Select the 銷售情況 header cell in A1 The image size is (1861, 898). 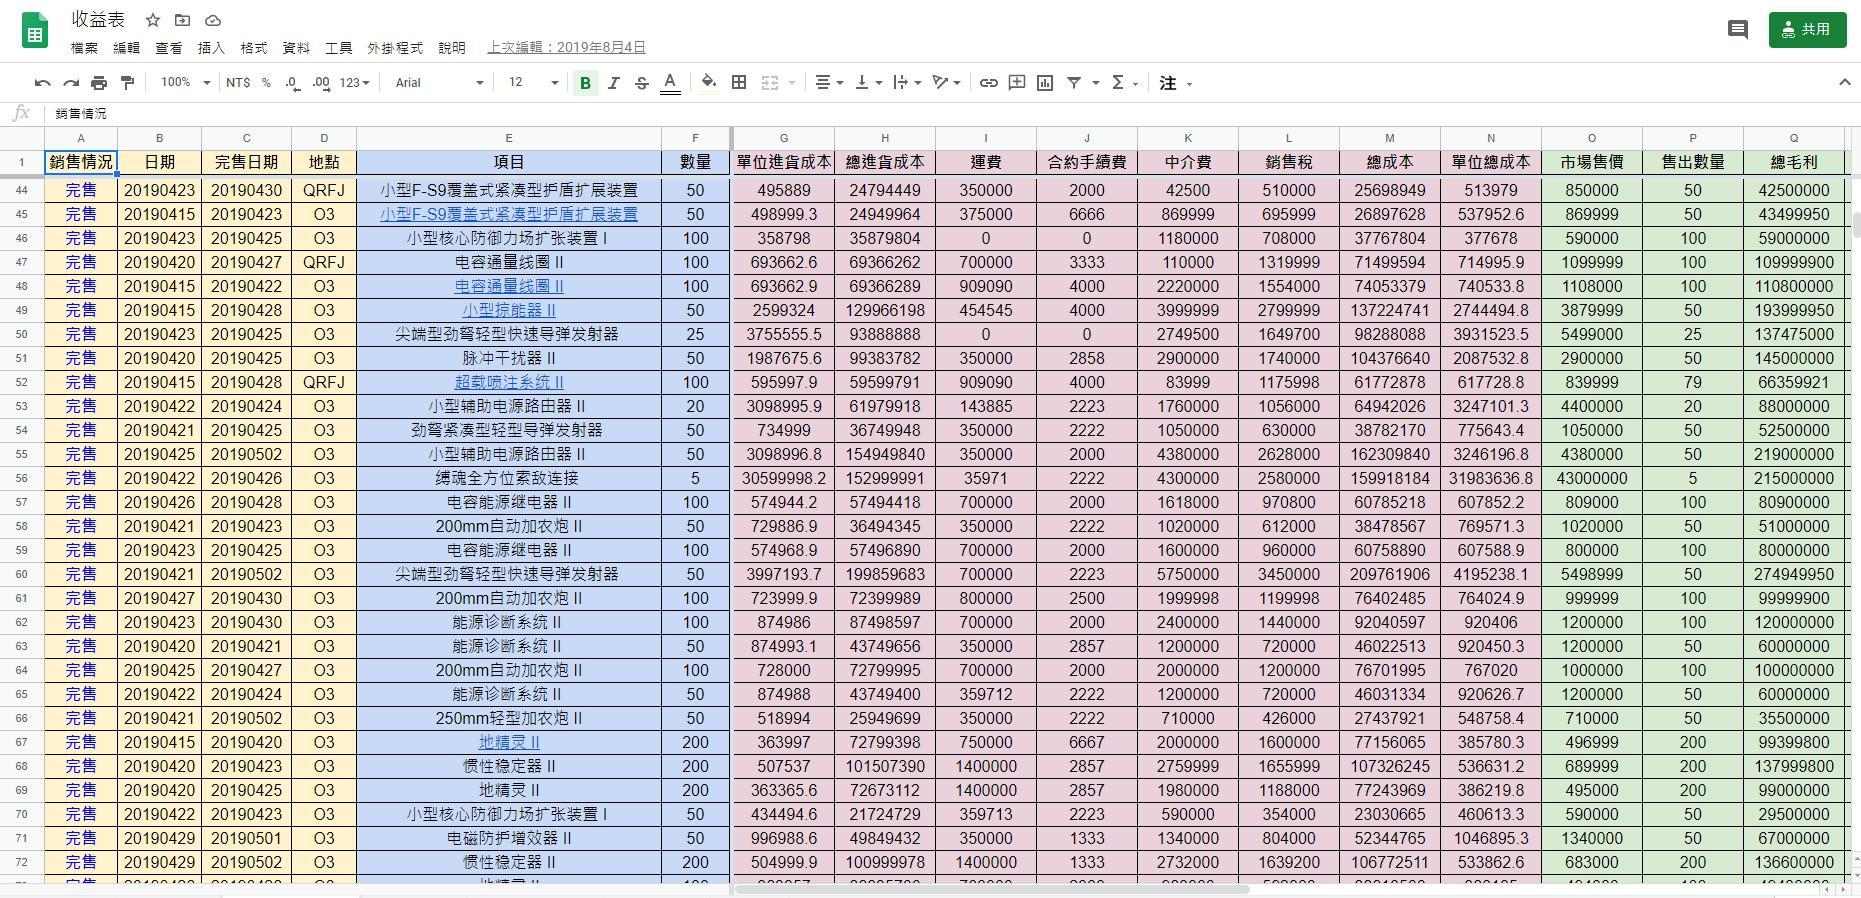pos(81,162)
